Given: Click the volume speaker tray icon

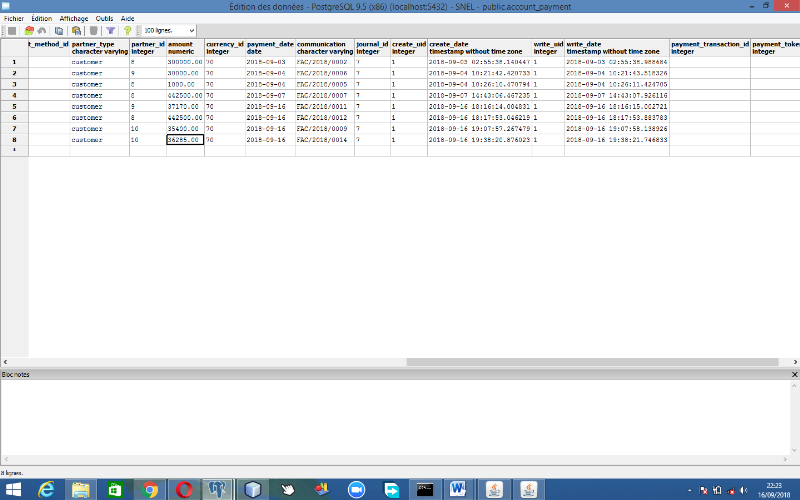Looking at the screenshot, I should click(743, 490).
